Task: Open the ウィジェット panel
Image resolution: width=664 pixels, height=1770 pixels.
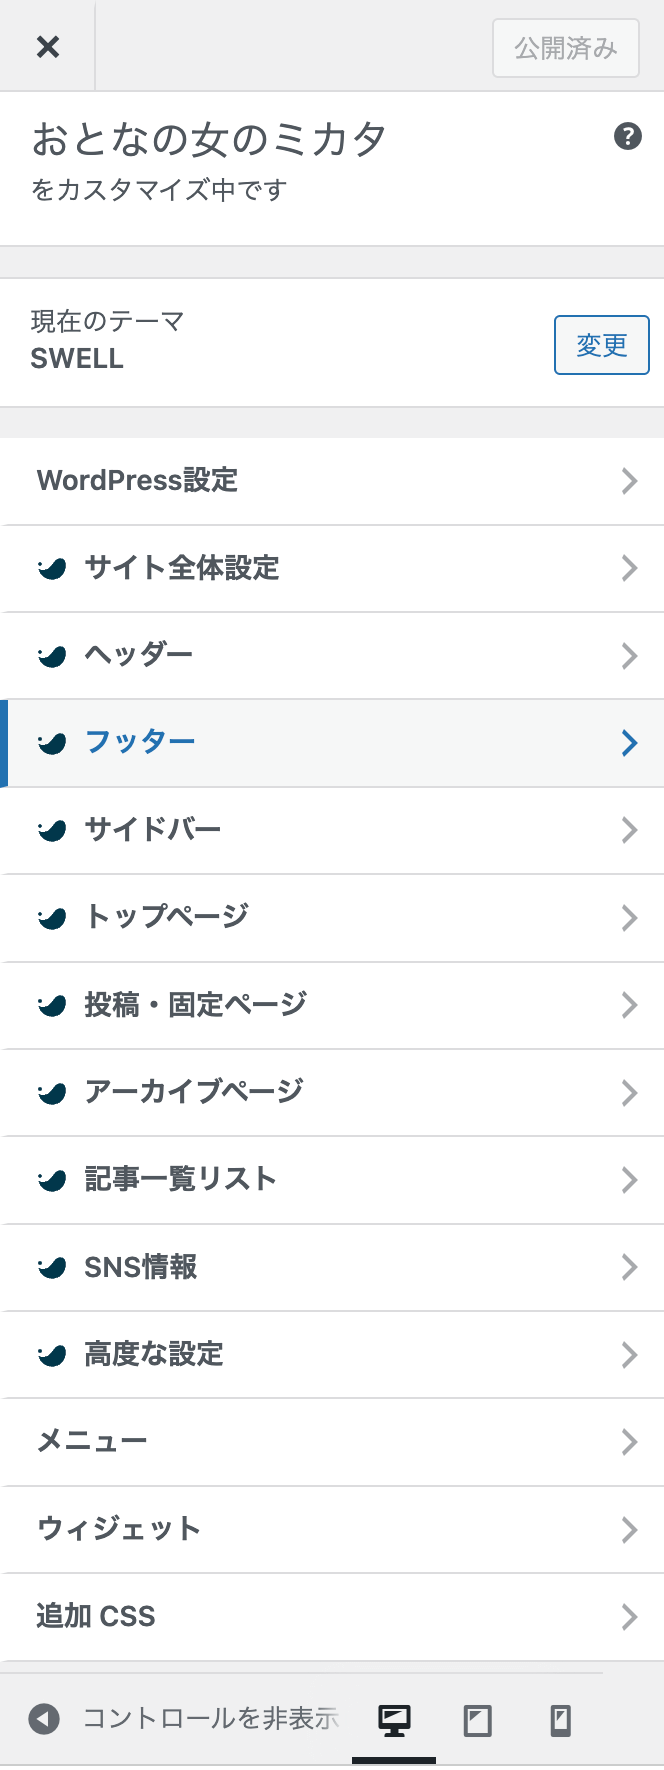Action: pyautogui.click(x=332, y=1529)
